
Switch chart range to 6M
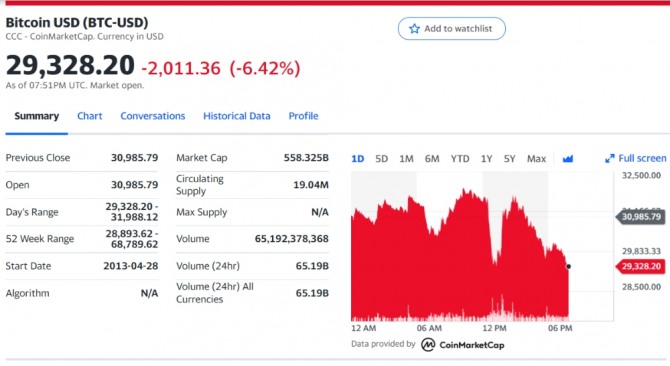point(432,159)
